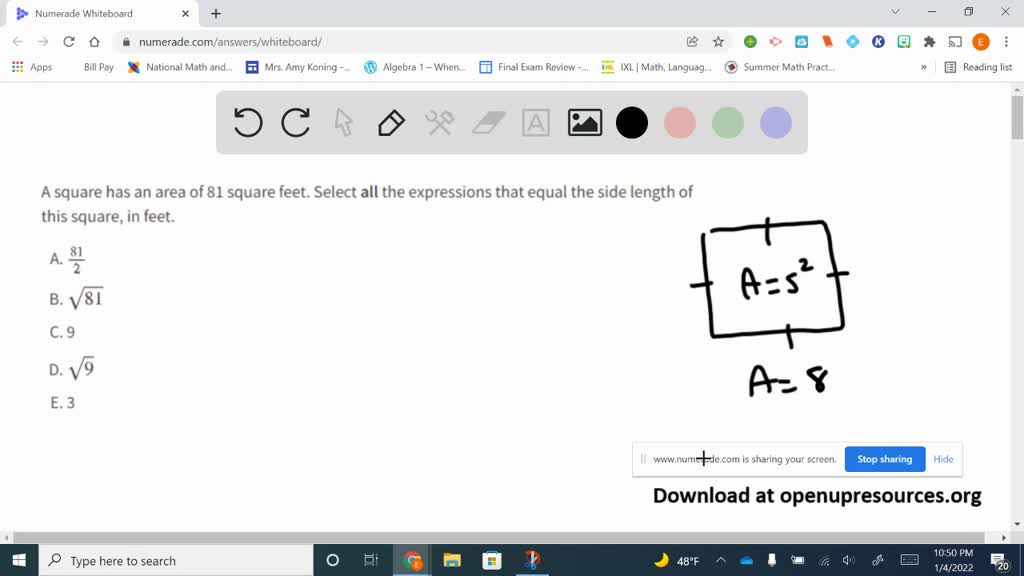Open the crossed tools settings icon
This screenshot has width=1024, height=576.
coord(440,123)
